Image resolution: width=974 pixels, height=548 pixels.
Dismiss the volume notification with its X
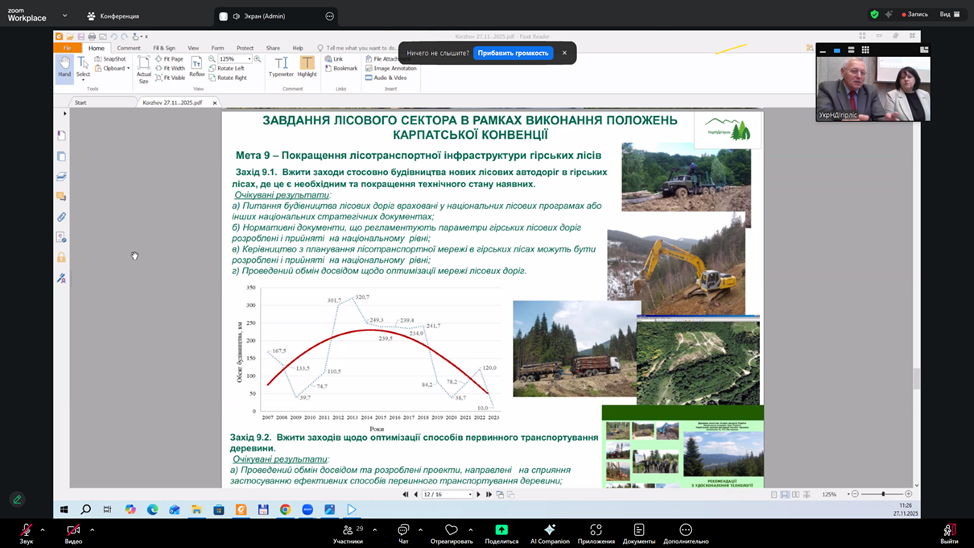564,53
